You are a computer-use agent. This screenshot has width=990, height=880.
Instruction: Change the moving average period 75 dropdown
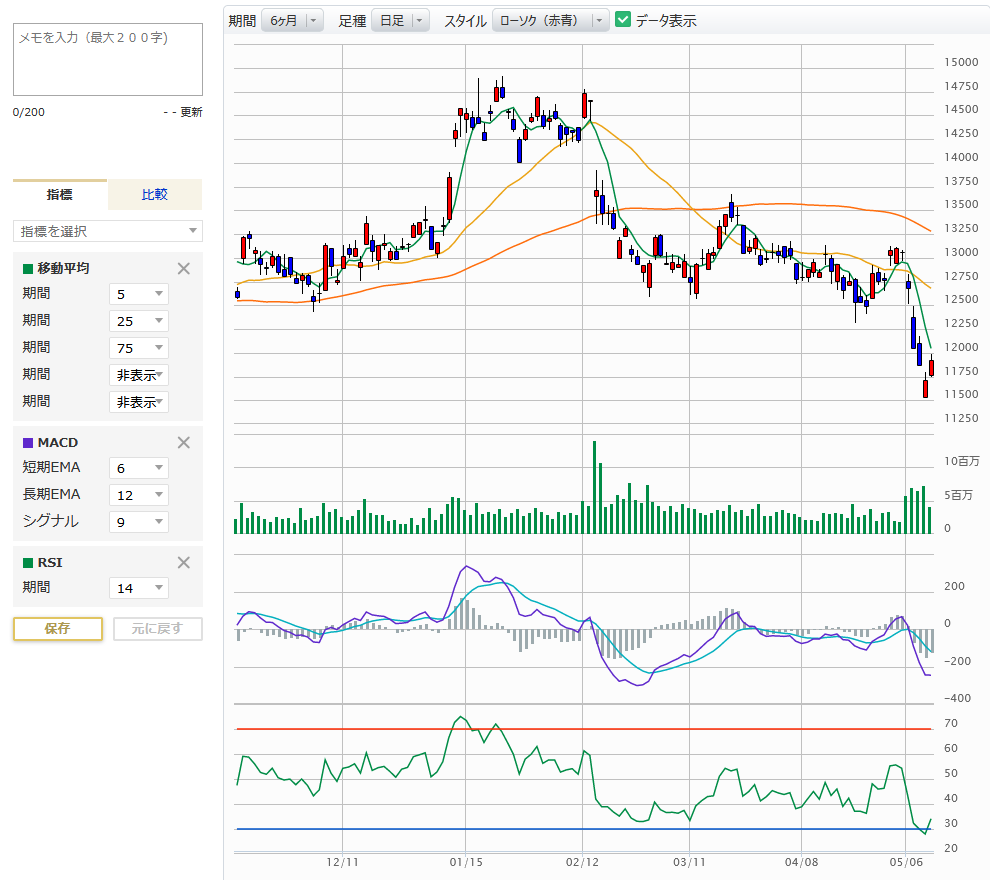tap(139, 347)
